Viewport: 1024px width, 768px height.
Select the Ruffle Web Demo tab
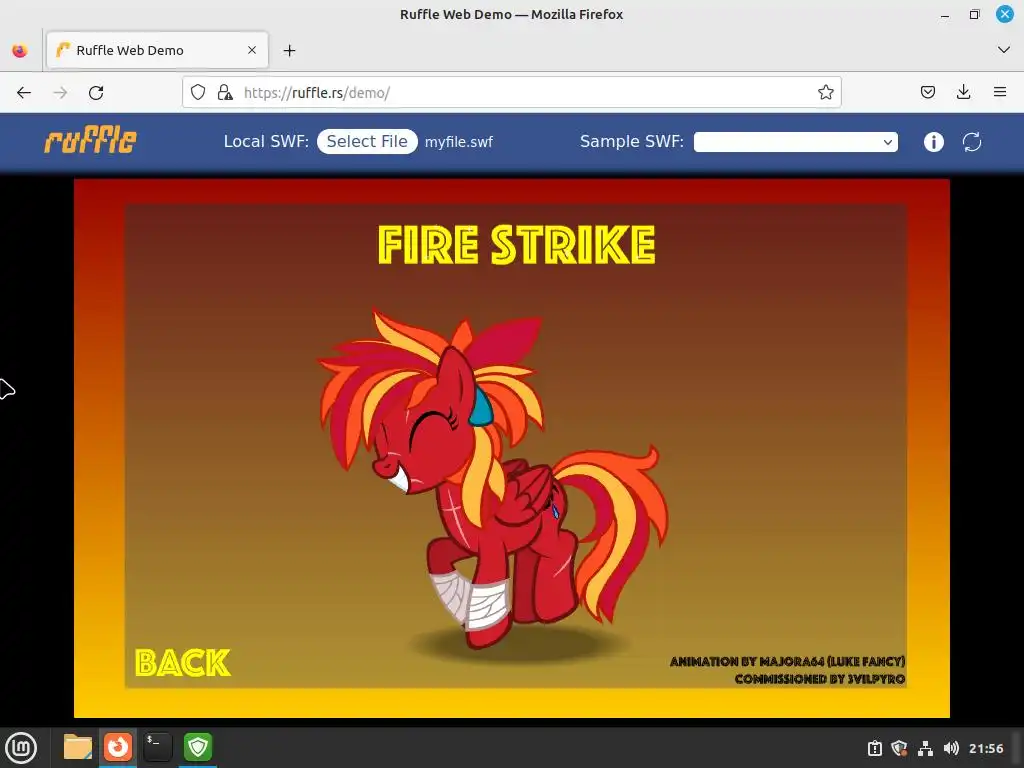[157, 50]
